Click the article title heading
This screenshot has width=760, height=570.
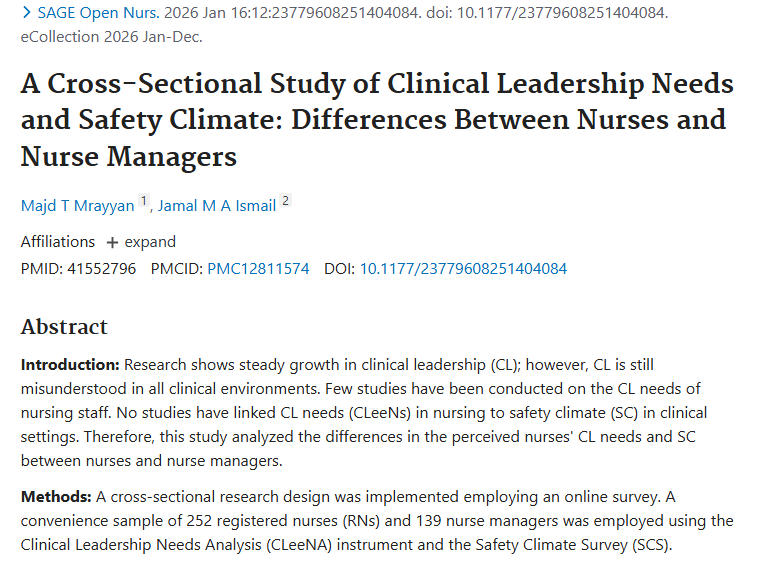pos(377,120)
